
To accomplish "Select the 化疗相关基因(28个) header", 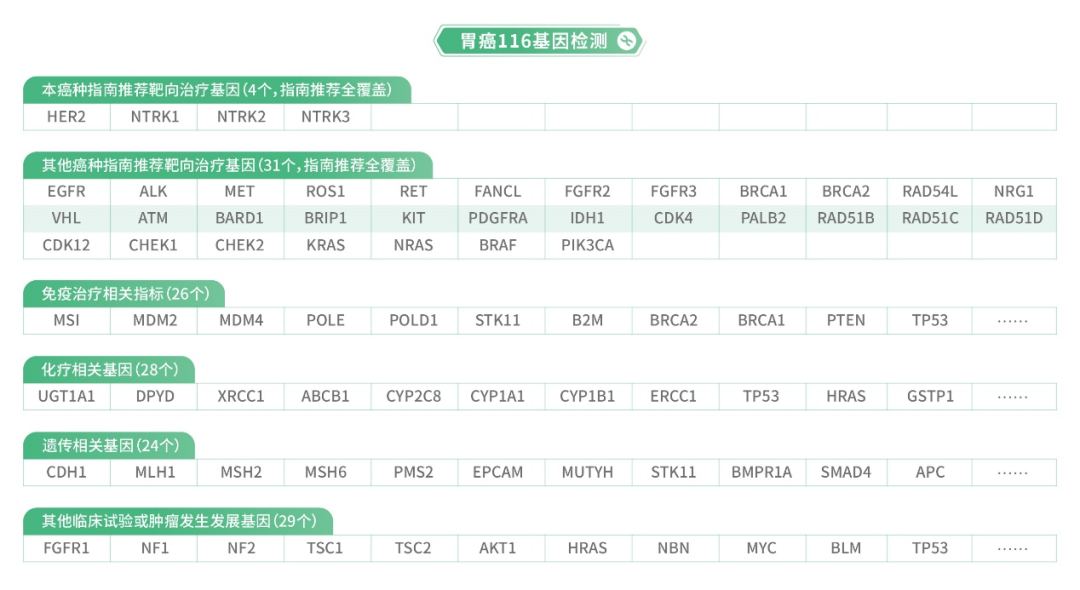I will pyautogui.click(x=109, y=370).
